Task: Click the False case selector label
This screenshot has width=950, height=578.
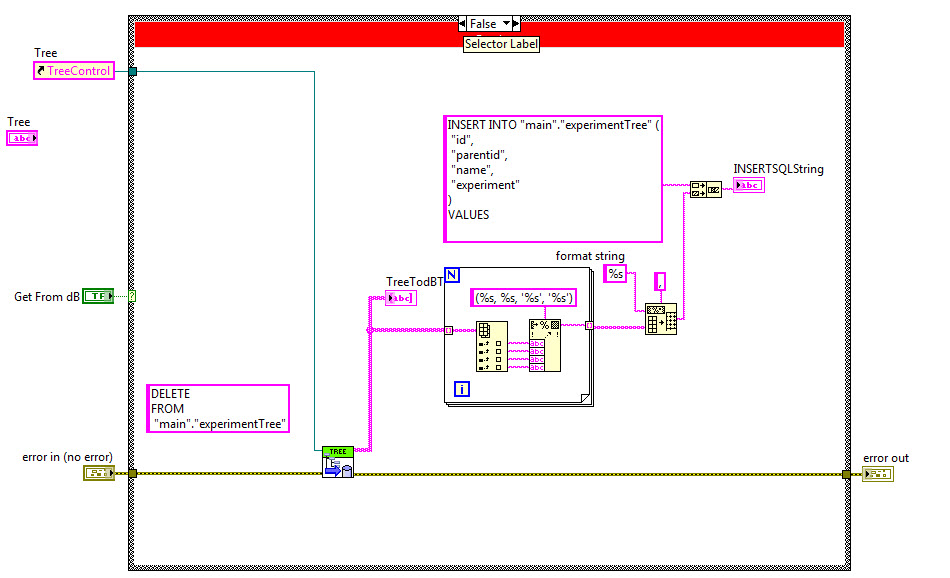Action: pos(483,24)
